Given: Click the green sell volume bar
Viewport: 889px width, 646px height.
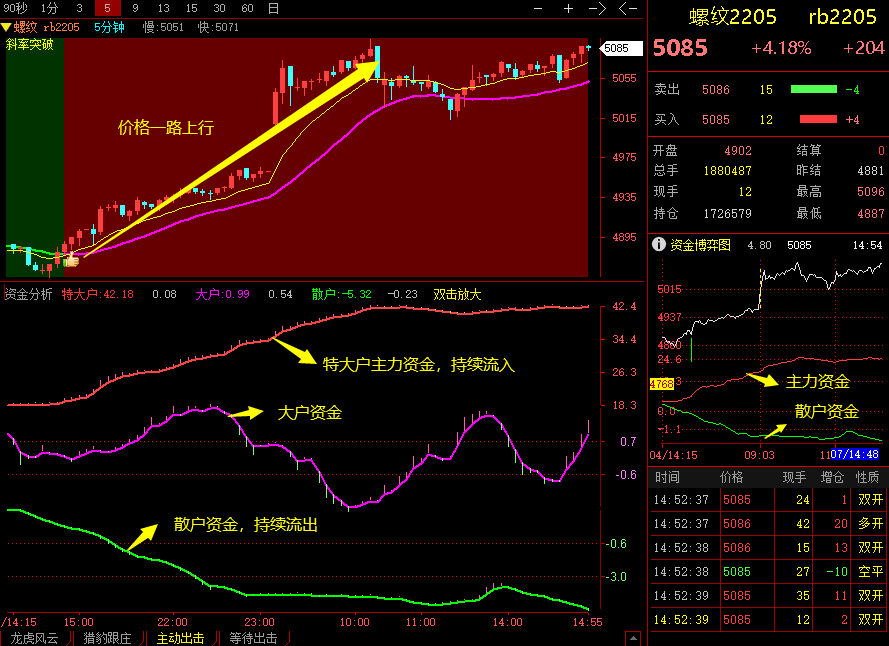Looking at the screenshot, I should (814, 89).
